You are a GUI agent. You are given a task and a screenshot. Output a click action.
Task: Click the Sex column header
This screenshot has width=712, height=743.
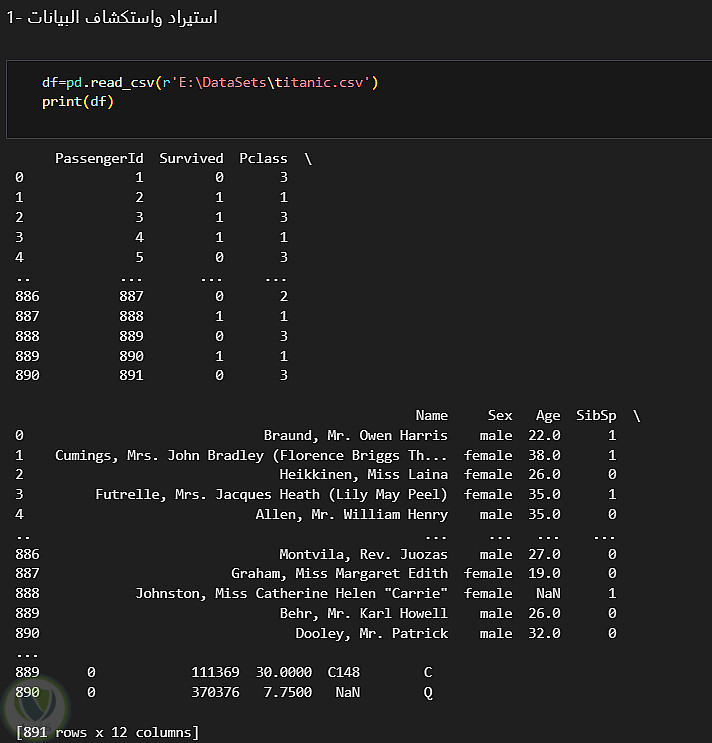[x=500, y=415]
